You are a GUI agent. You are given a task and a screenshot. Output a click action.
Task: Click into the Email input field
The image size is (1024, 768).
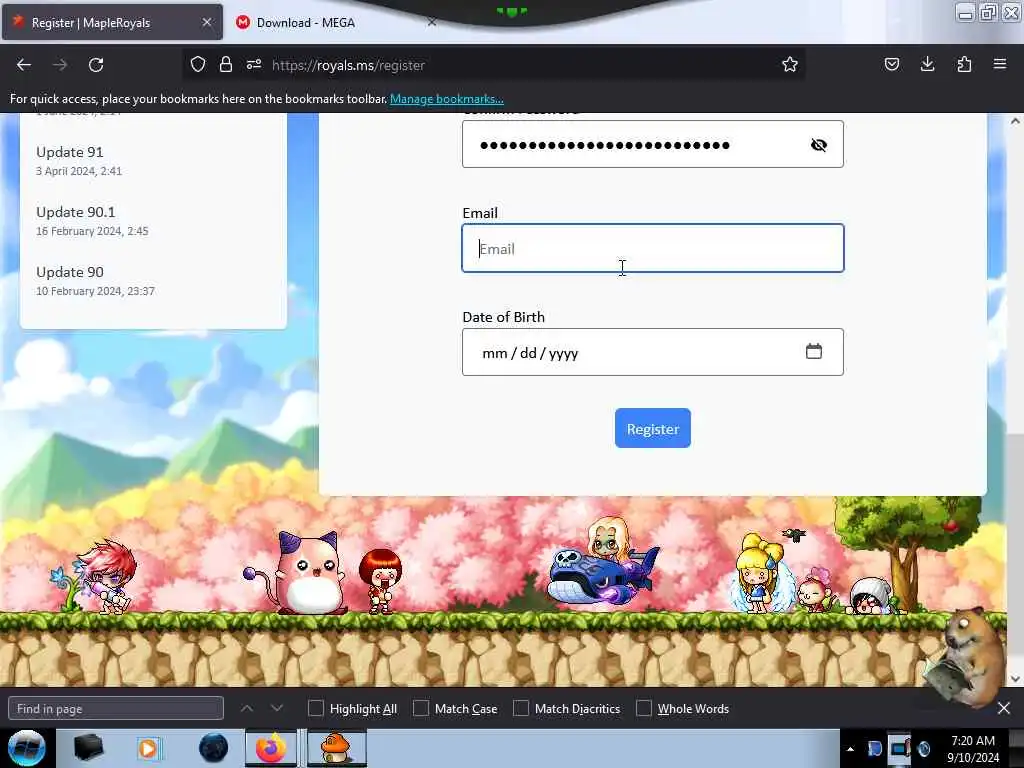click(652, 248)
